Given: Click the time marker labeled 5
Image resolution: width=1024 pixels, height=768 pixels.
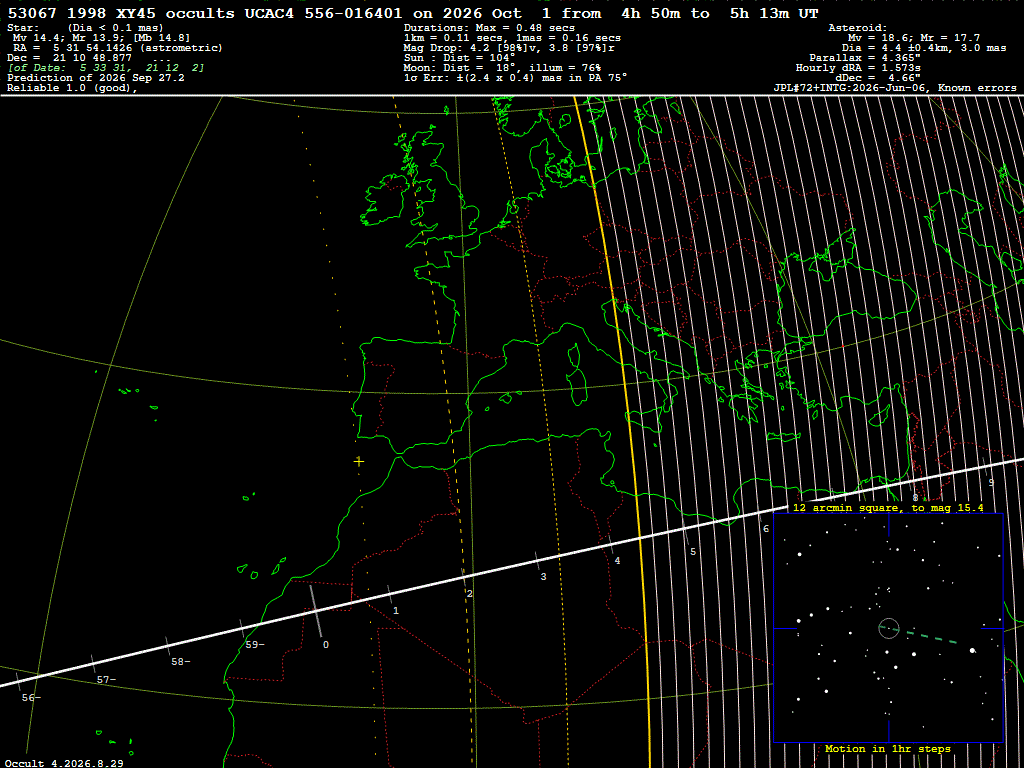Looking at the screenshot, I should (x=693, y=552).
